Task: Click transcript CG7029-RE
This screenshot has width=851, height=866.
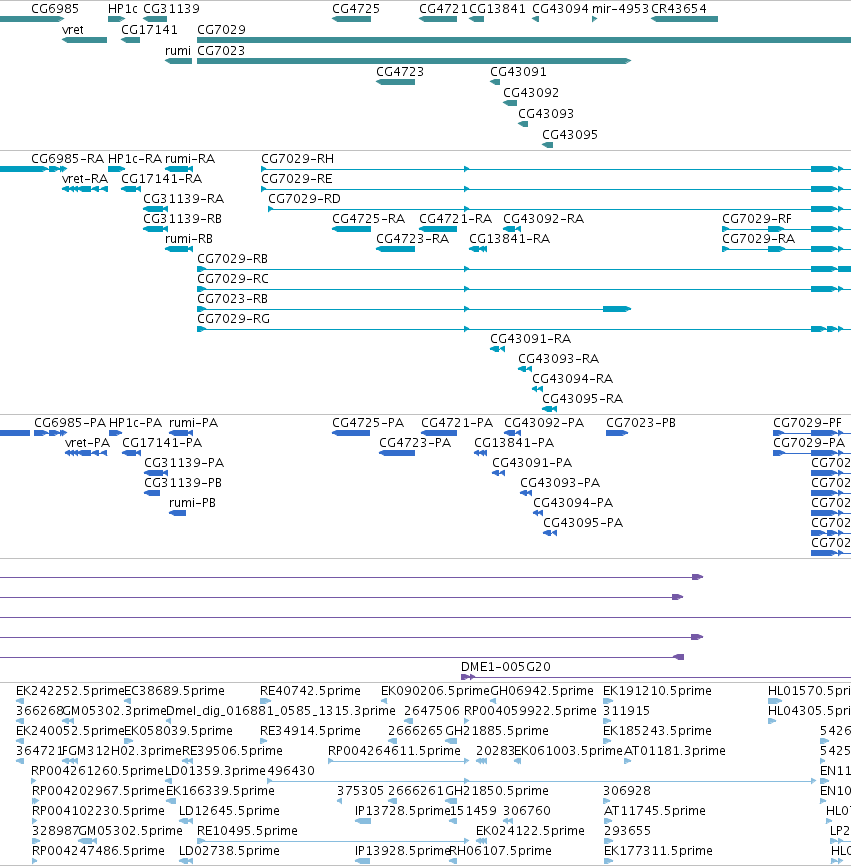Action: point(297,179)
